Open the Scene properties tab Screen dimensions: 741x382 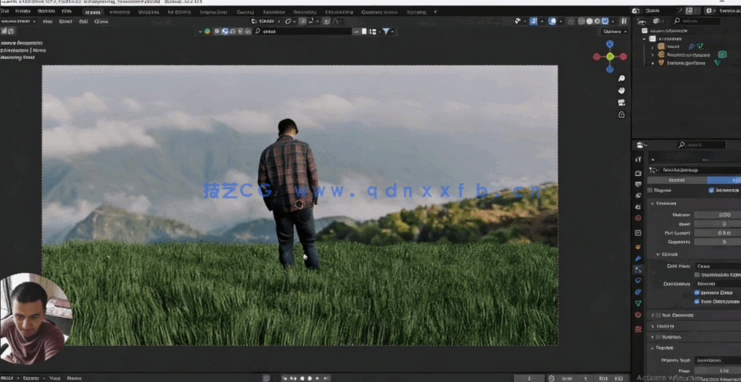(638, 207)
